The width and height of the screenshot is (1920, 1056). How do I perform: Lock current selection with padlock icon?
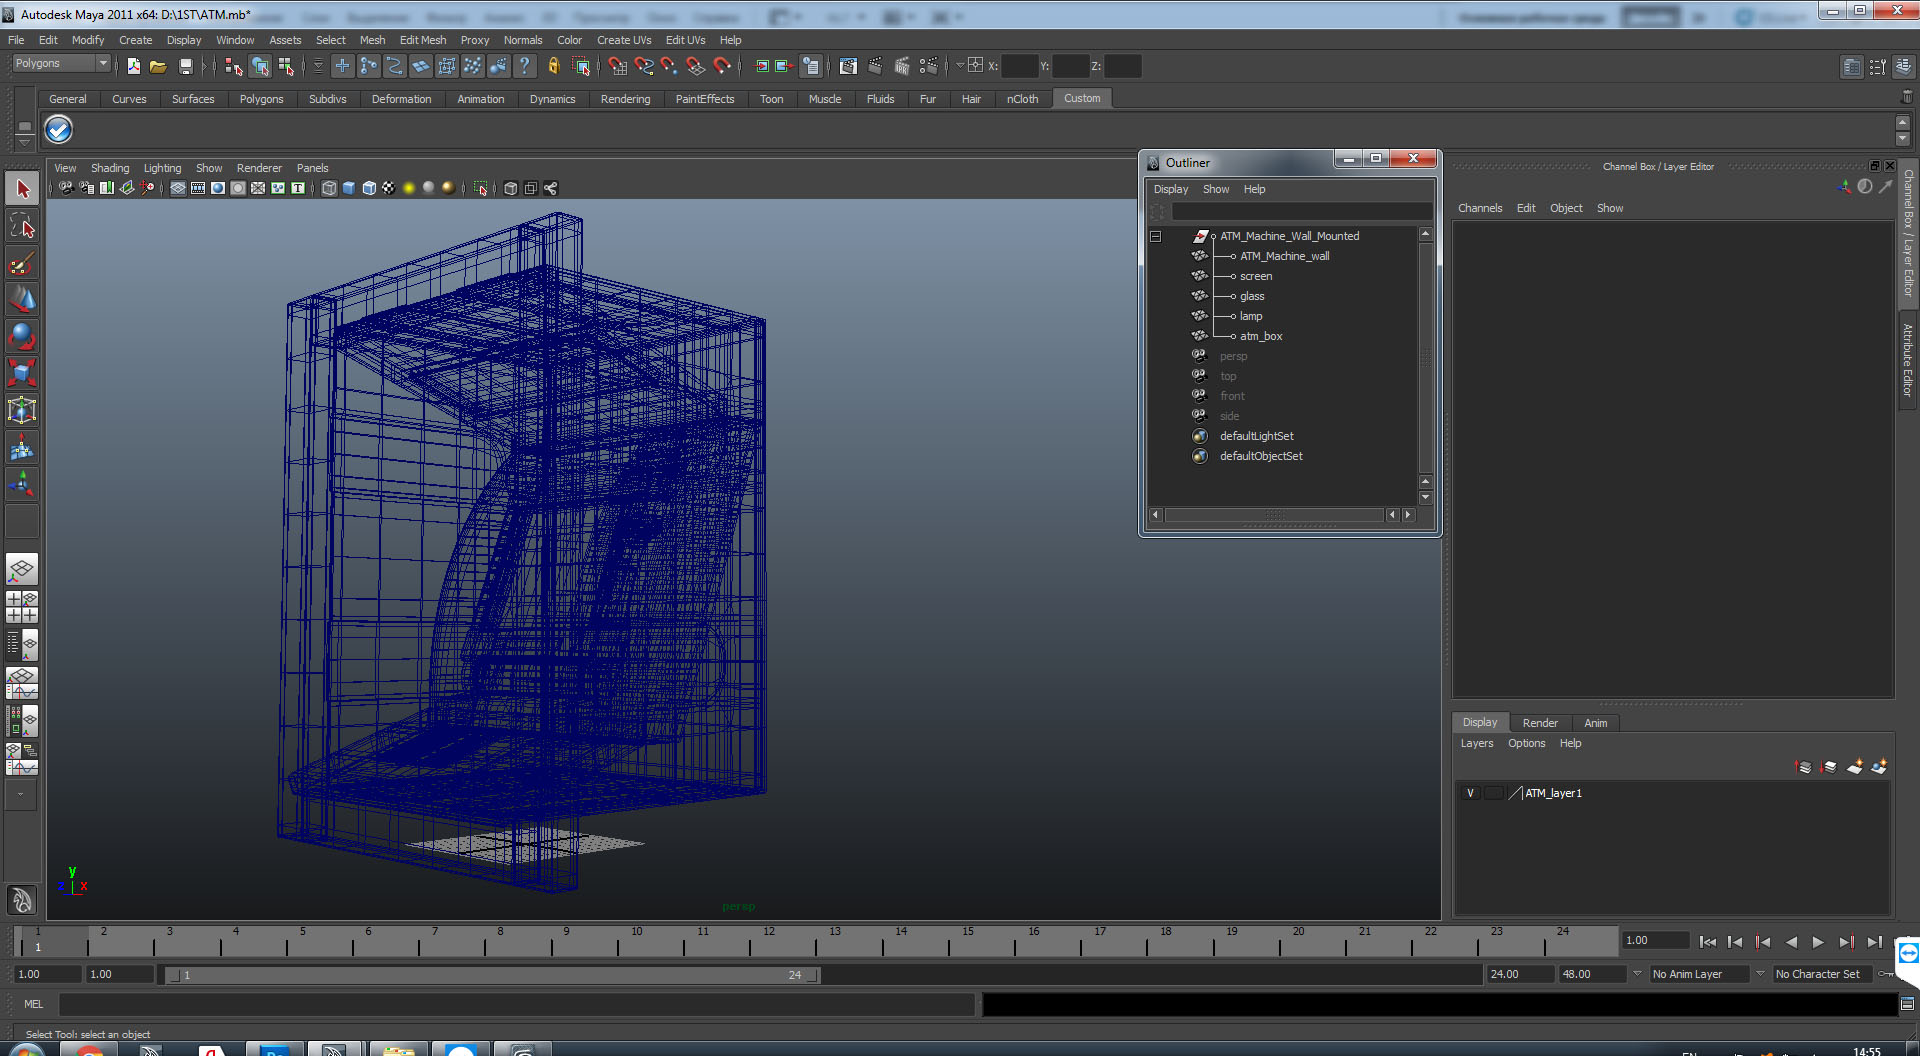tap(553, 66)
